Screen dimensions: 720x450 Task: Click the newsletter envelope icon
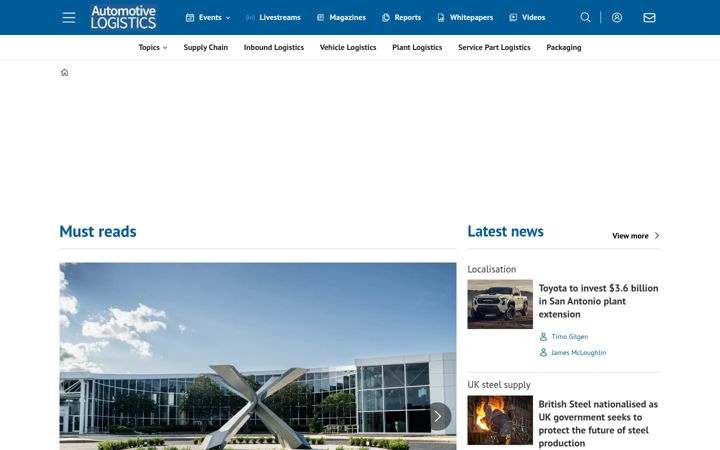tap(649, 17)
